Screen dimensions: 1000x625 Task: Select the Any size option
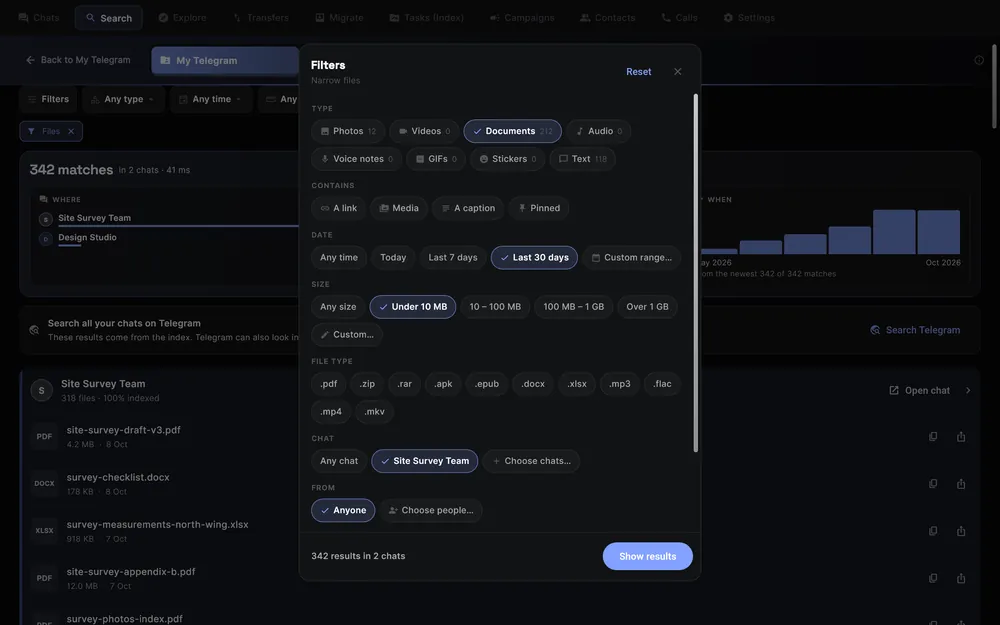(x=338, y=307)
